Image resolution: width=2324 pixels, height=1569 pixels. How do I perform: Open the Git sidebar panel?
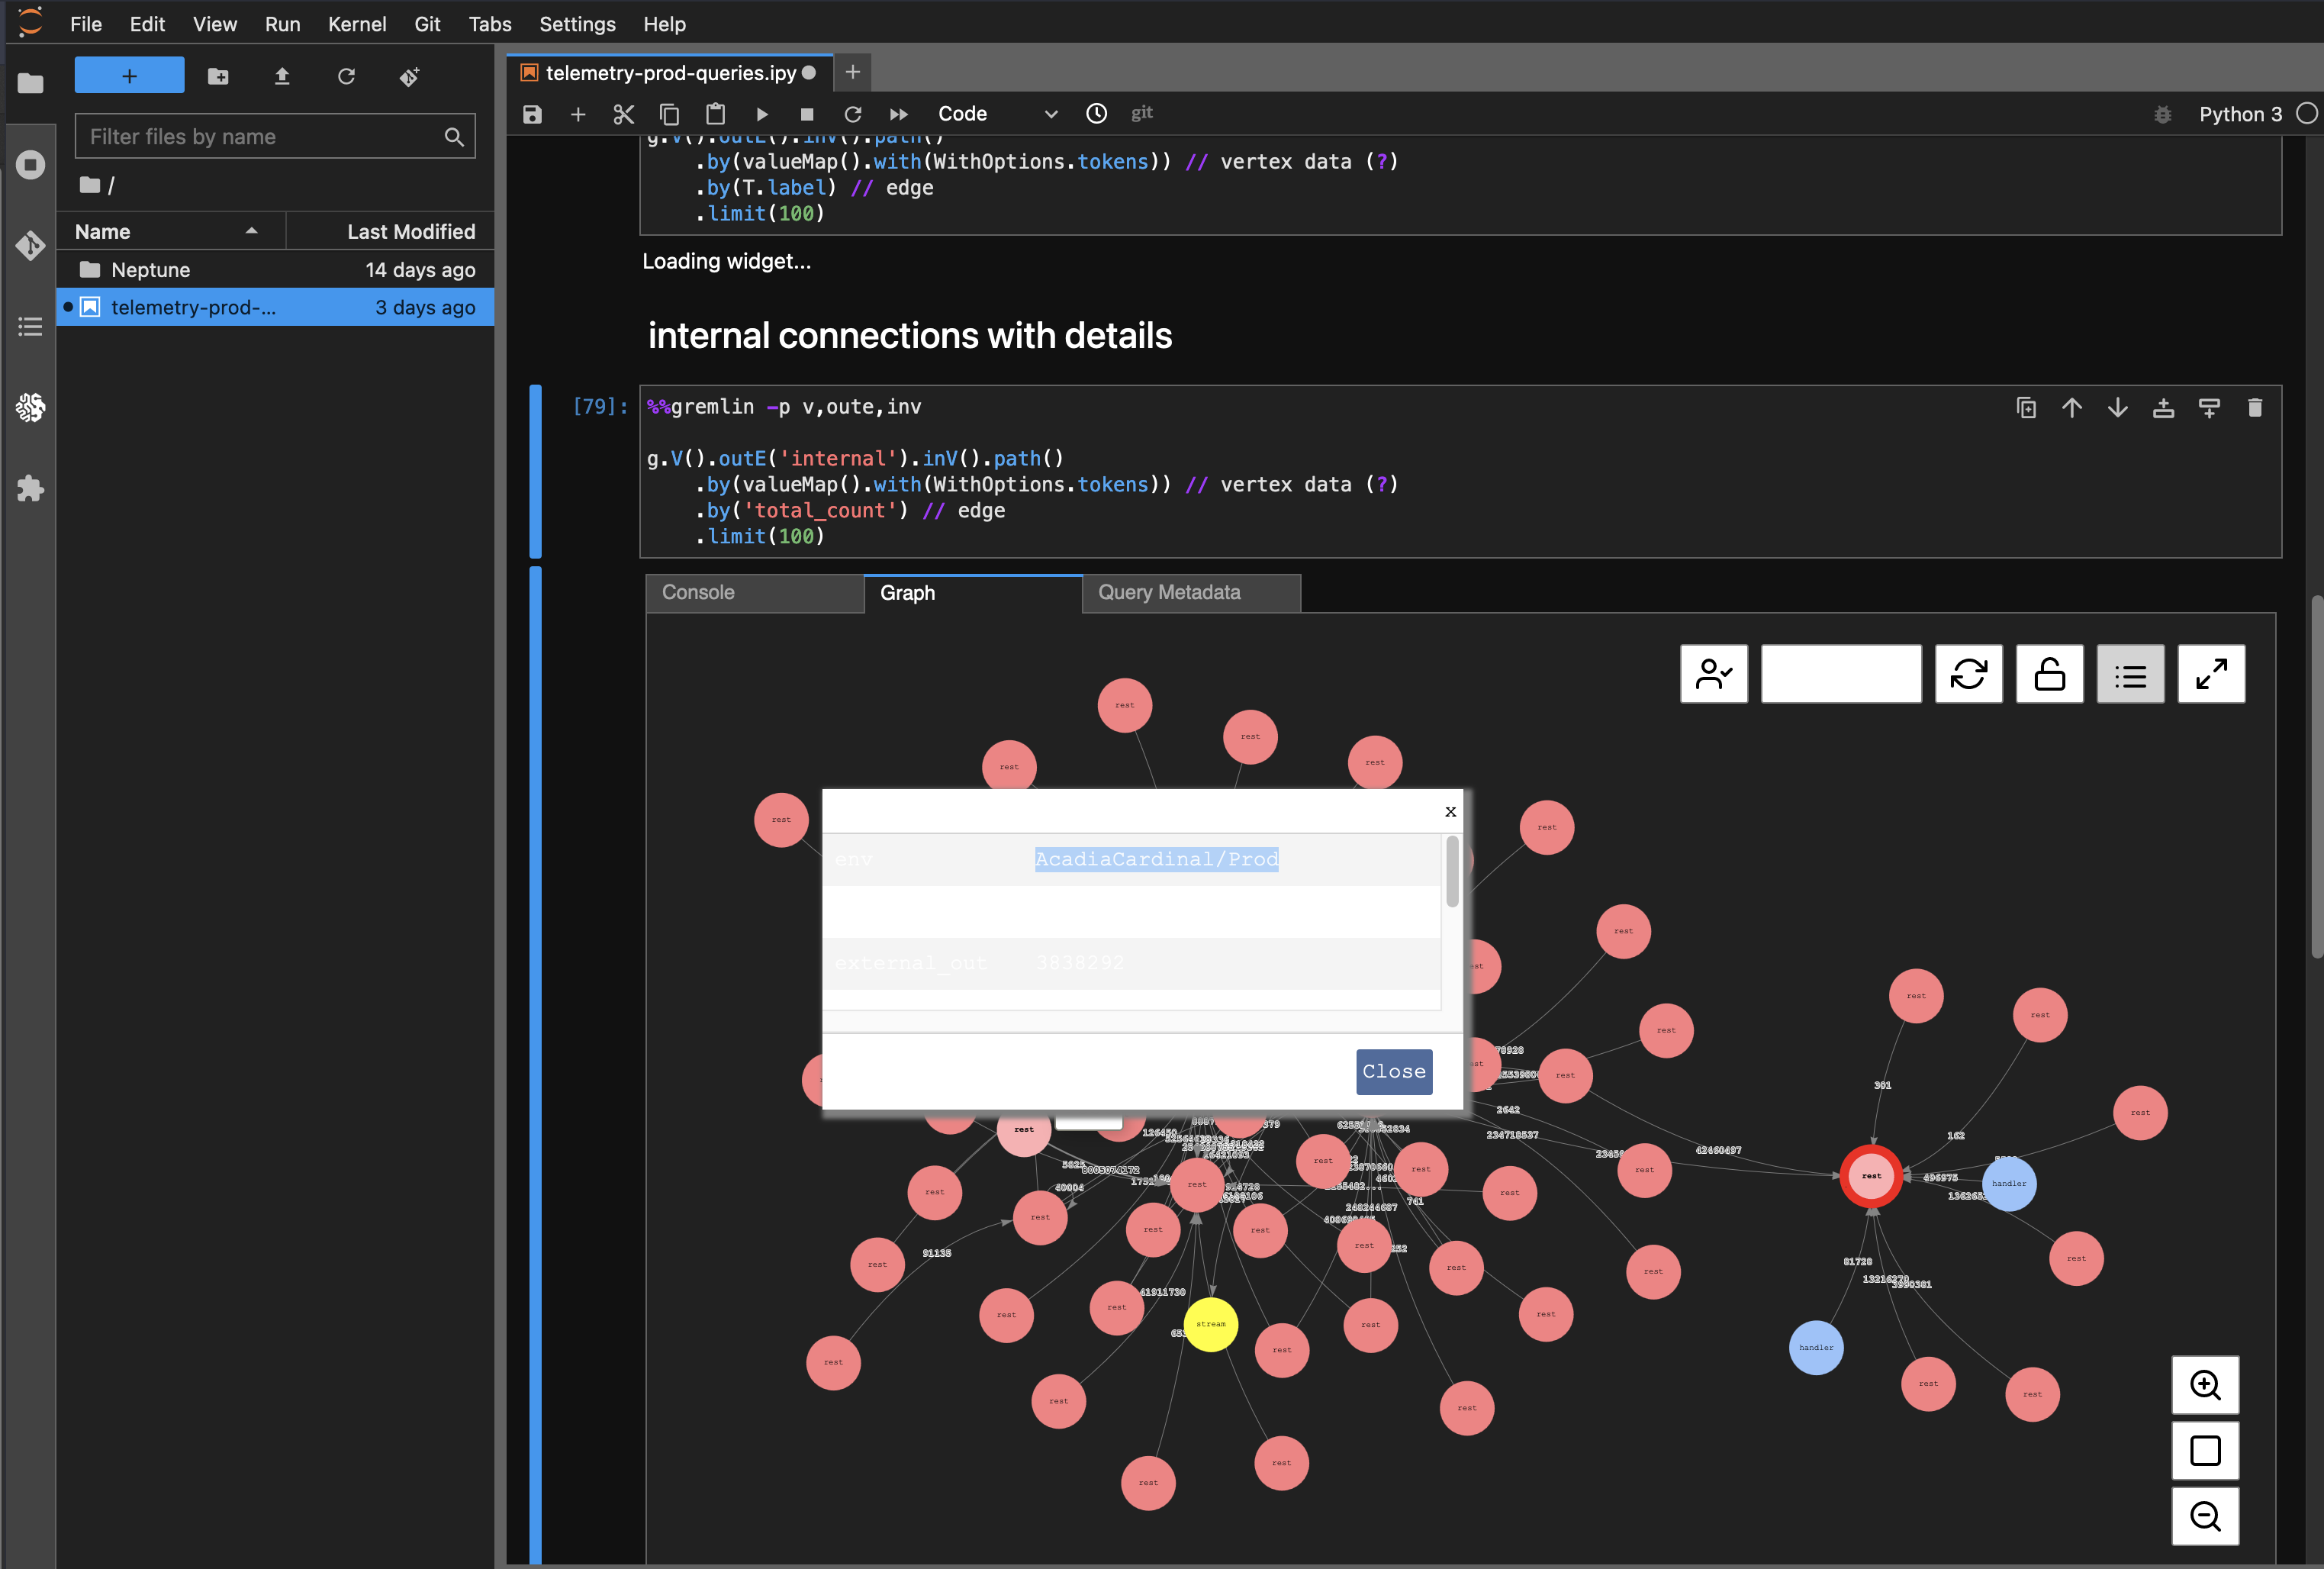pos(30,245)
